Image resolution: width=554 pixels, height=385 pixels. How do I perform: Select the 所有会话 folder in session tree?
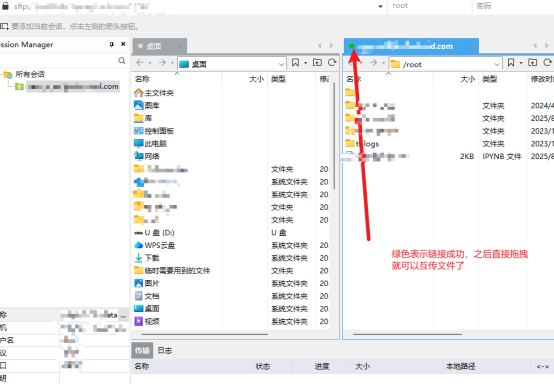(x=24, y=74)
